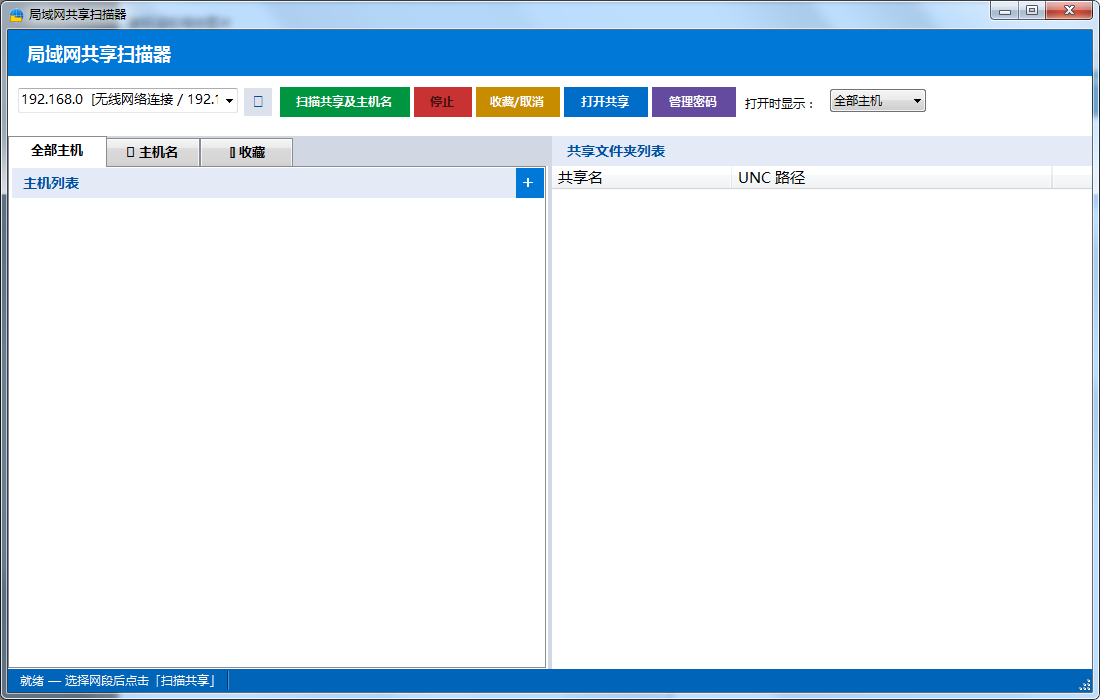Expand the 打开时显示 全部主机 dropdown
The width and height of the screenshot is (1100, 700).
(877, 101)
